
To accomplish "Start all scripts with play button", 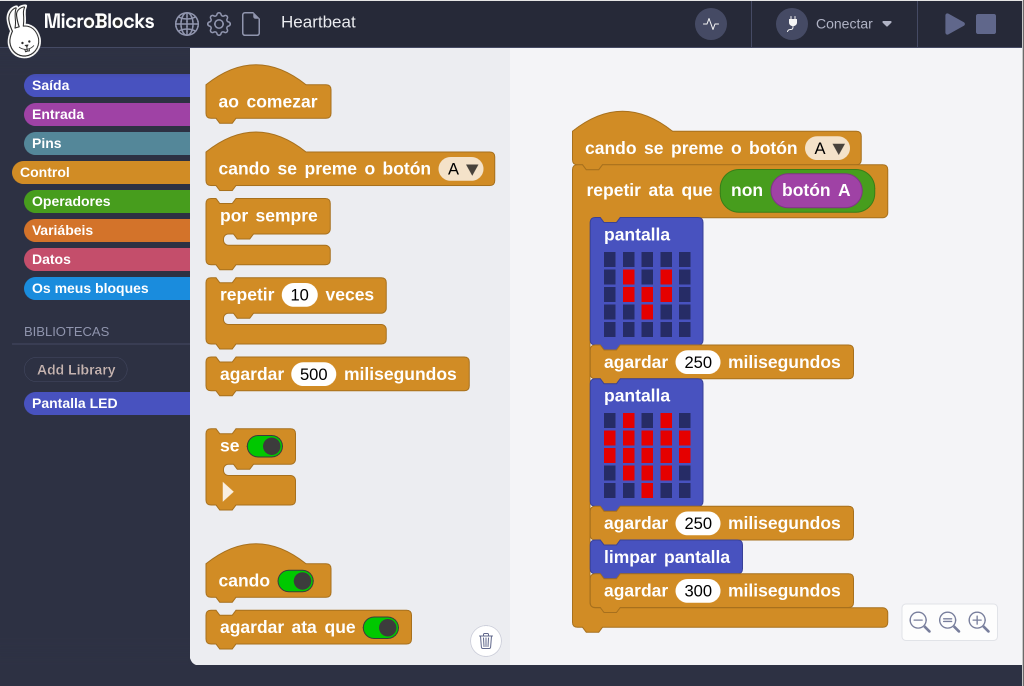I will pos(954,24).
